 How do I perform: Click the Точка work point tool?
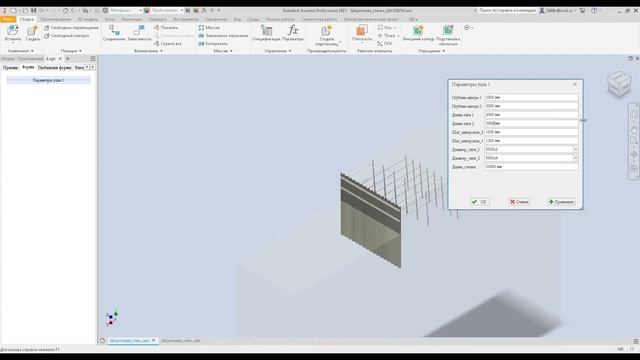point(387,36)
